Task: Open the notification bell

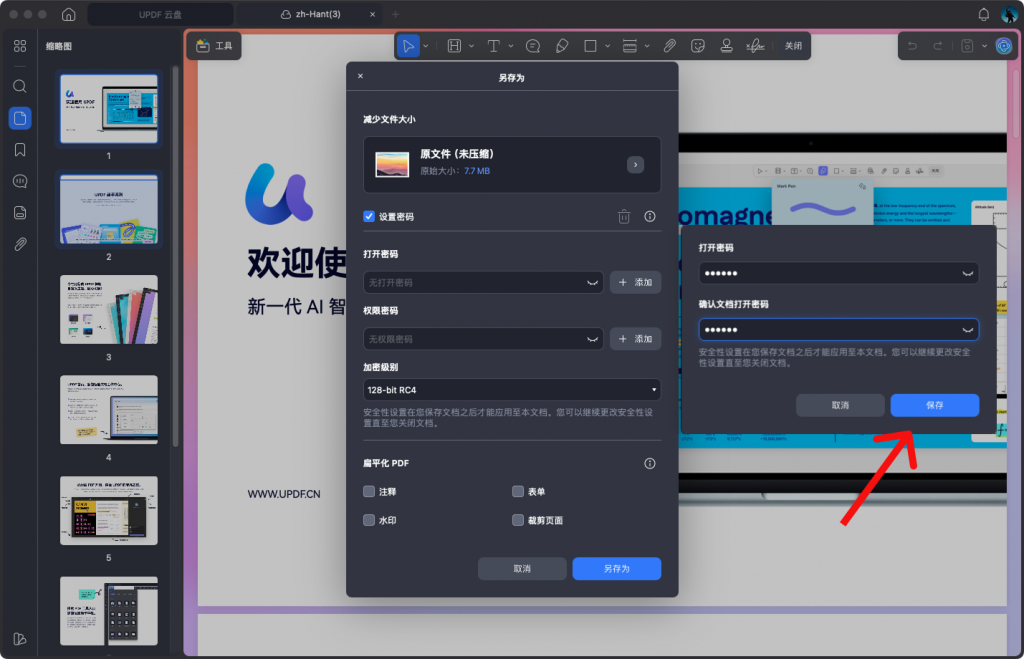Action: click(984, 14)
